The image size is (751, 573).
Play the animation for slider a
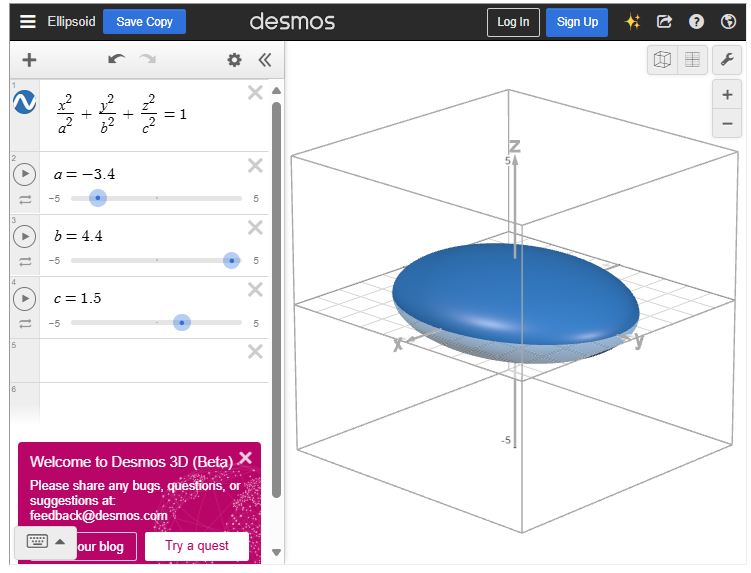(24, 175)
